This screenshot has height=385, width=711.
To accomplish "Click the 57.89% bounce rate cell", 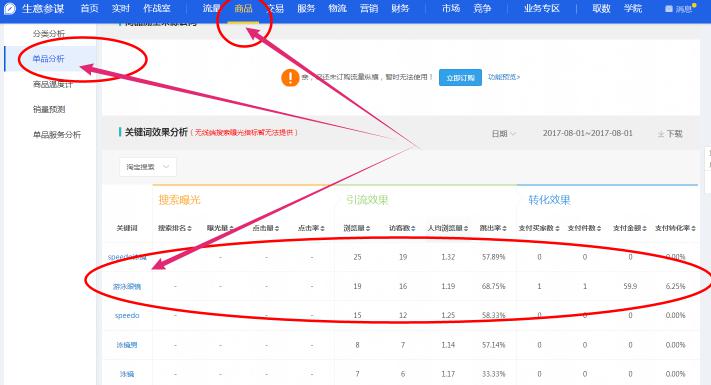I will [493, 257].
